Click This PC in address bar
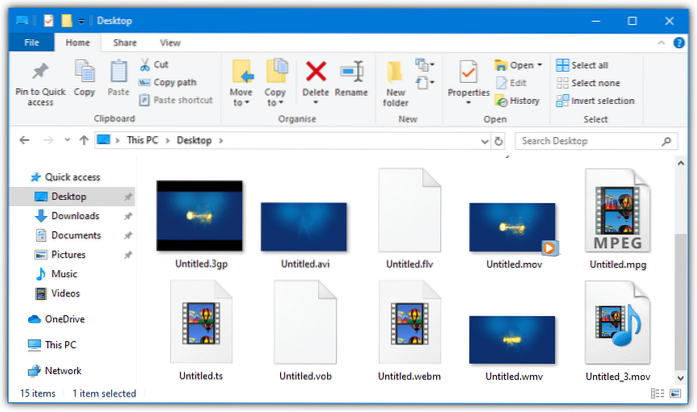The image size is (697, 412). 142,140
